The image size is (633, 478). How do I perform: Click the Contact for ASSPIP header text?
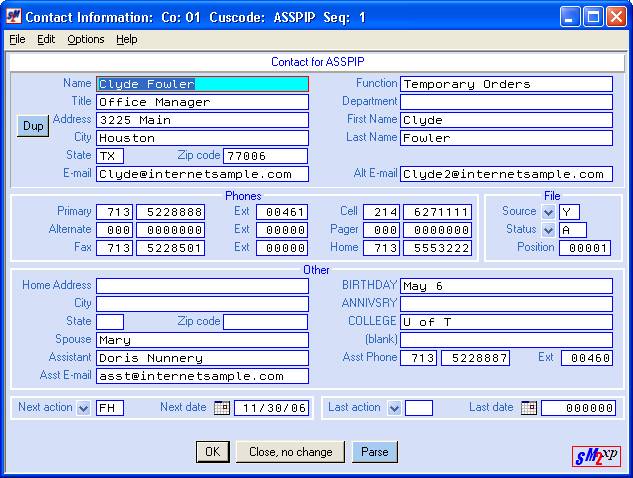(318, 62)
